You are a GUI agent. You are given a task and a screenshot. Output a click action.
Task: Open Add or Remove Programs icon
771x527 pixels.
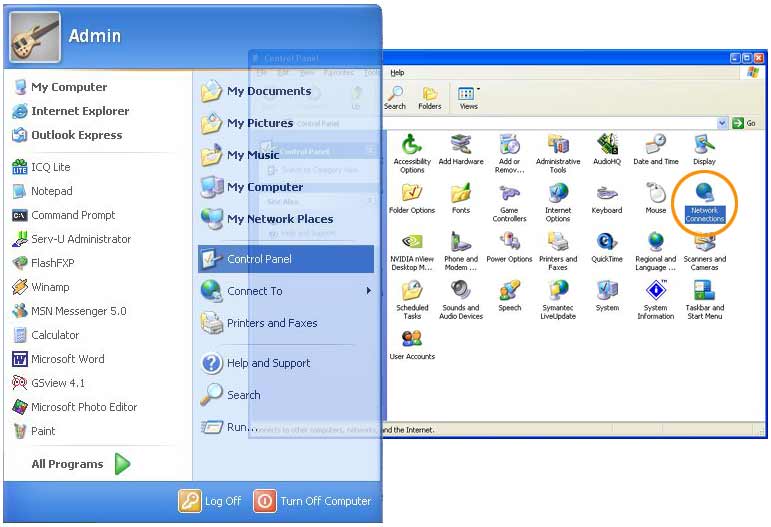[x=509, y=153]
